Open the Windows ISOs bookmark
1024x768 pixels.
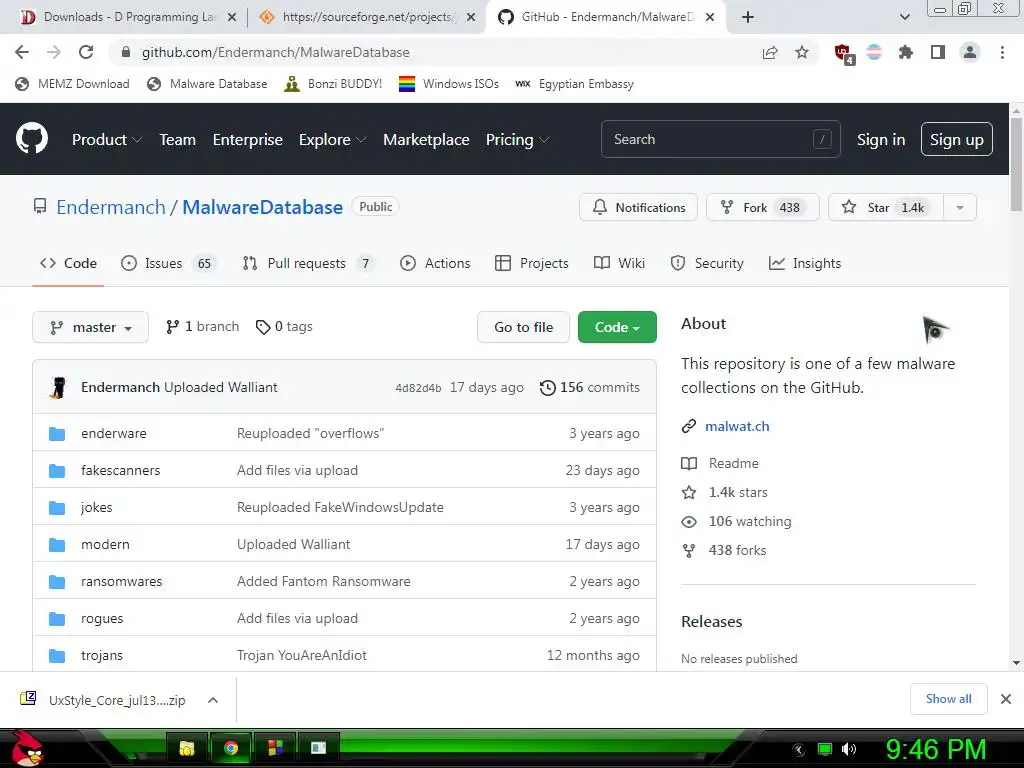(x=449, y=84)
